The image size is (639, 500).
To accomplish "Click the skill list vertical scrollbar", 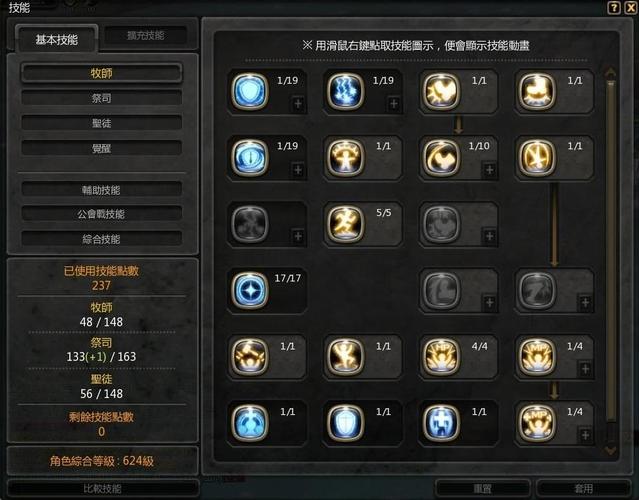I will [x=610, y=251].
